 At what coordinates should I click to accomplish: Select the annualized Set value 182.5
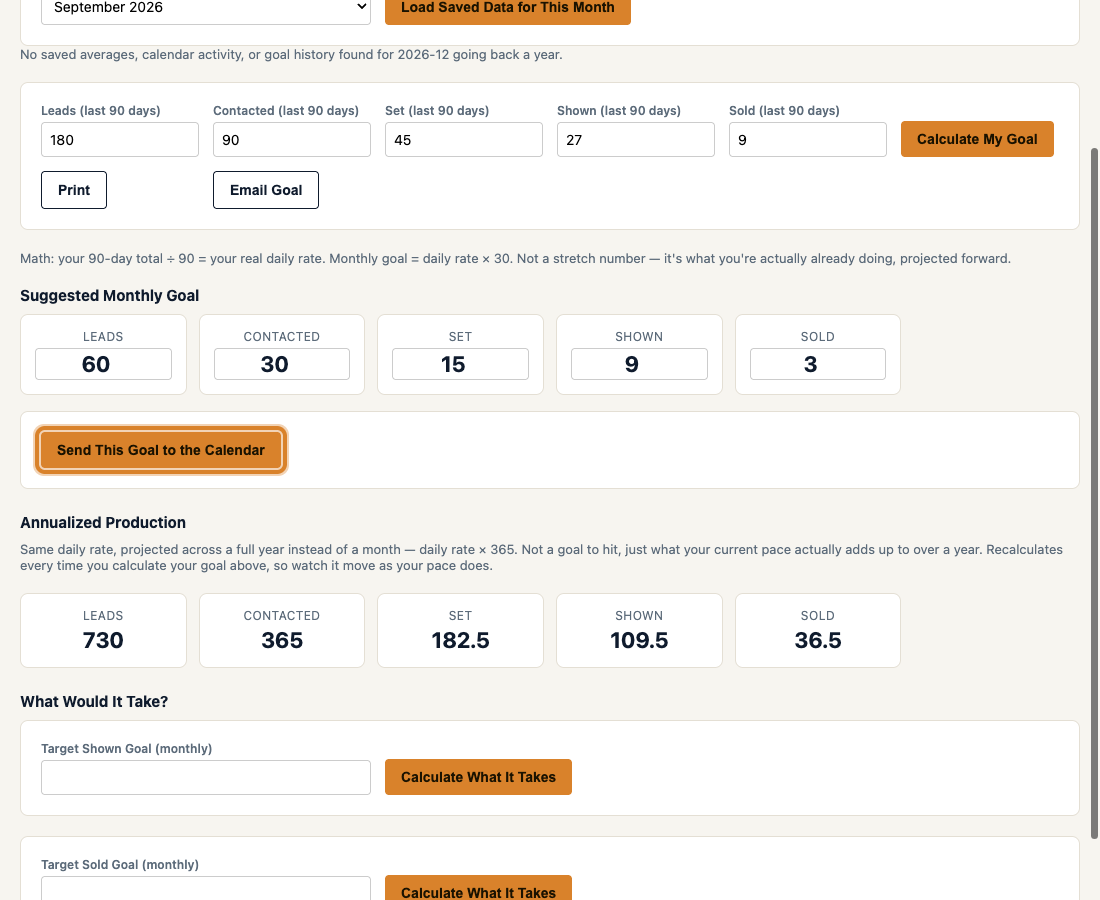click(460, 640)
